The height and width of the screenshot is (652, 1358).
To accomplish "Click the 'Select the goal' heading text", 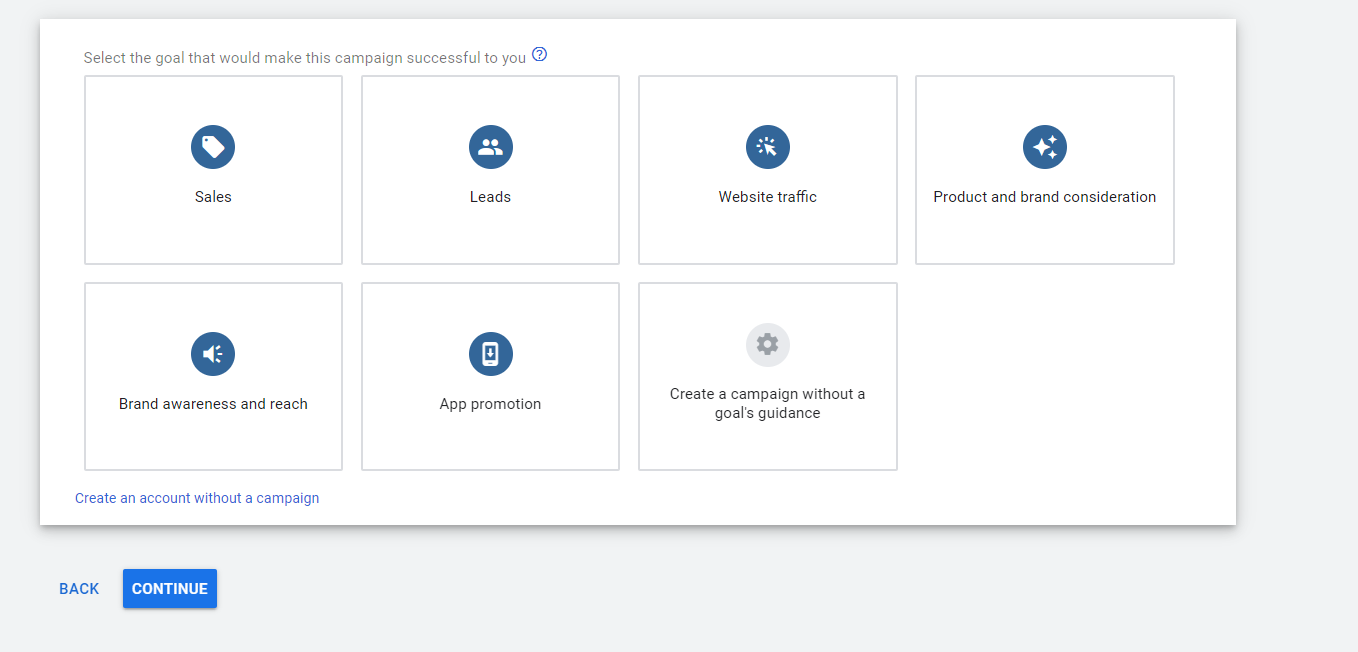I will (304, 58).
